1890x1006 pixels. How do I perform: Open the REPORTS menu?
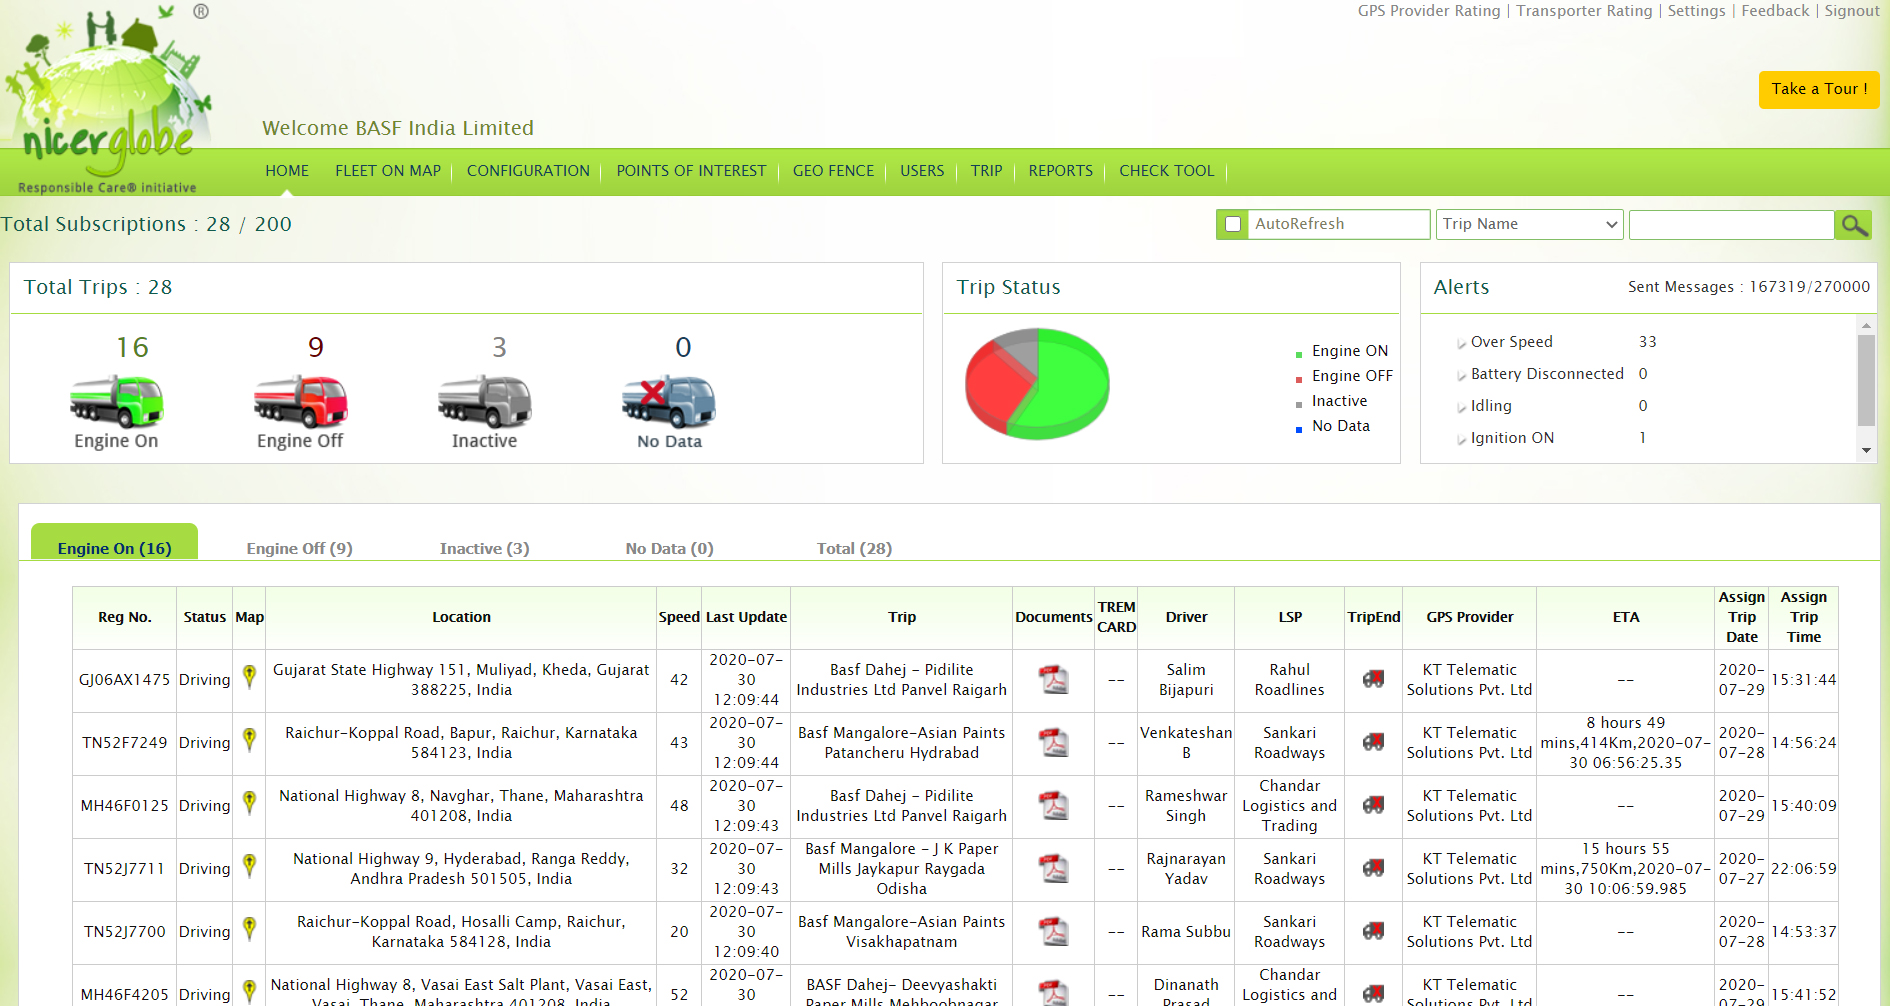(x=1061, y=171)
